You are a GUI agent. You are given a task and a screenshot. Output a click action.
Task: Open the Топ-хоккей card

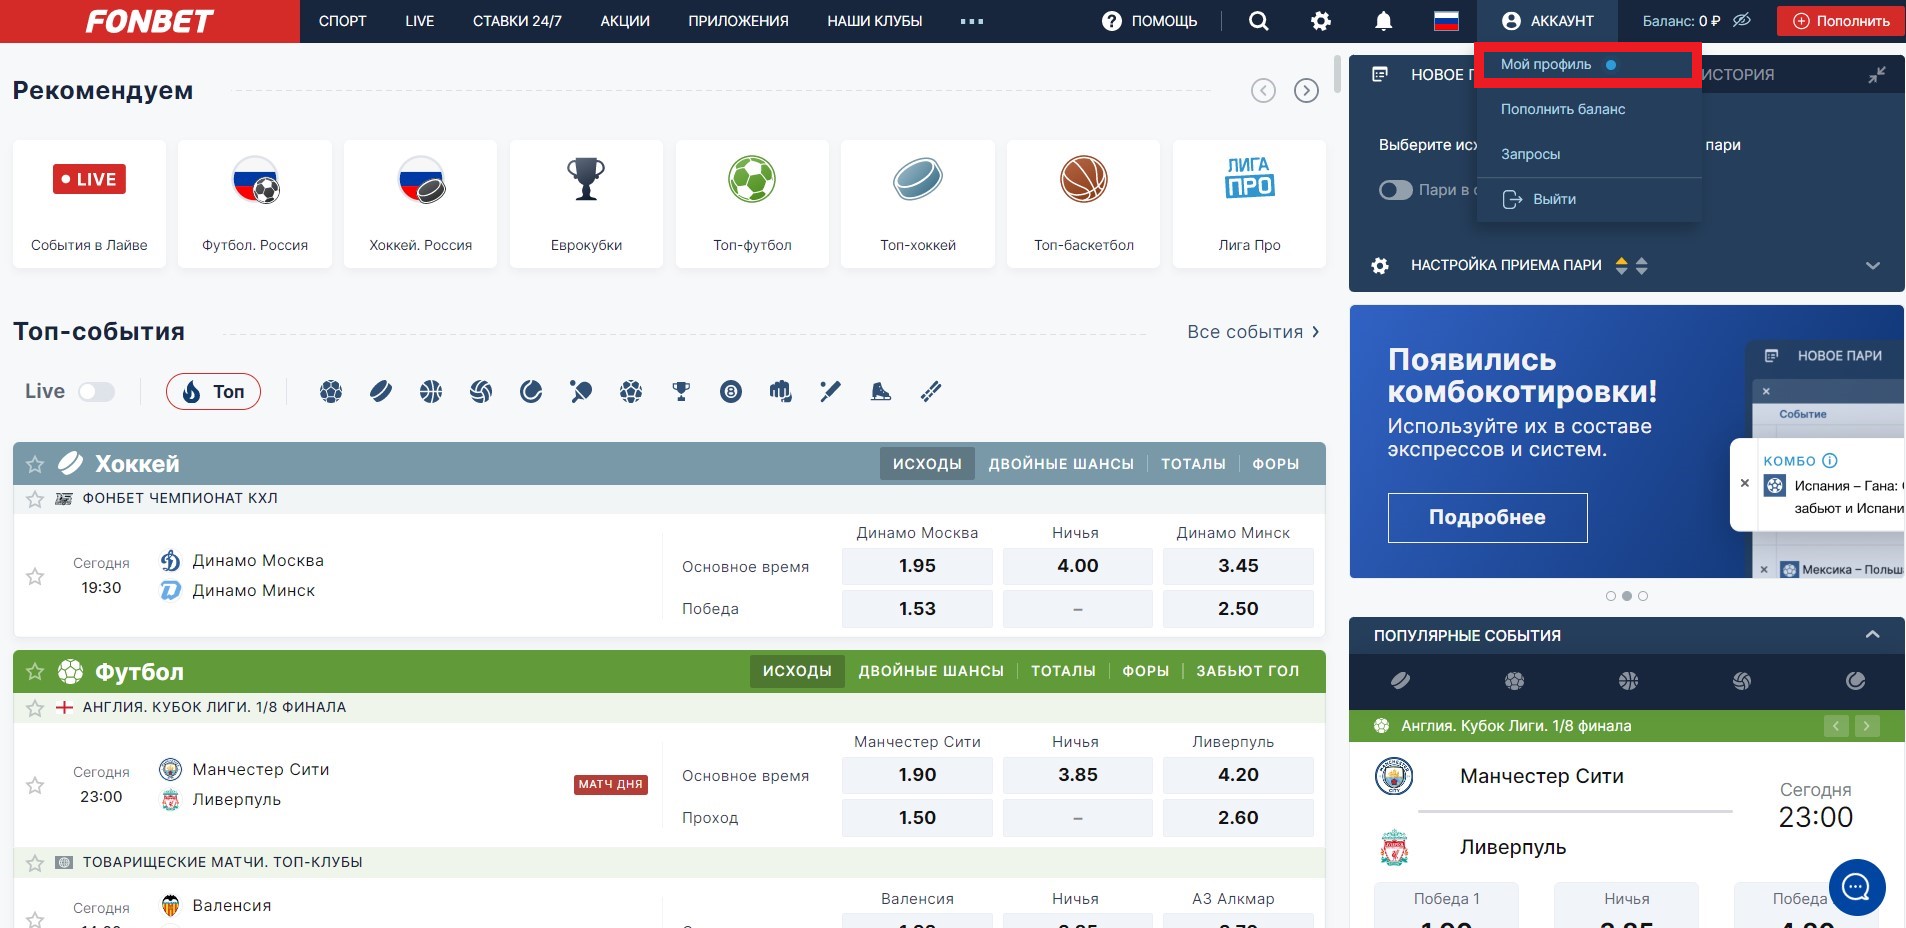point(918,204)
